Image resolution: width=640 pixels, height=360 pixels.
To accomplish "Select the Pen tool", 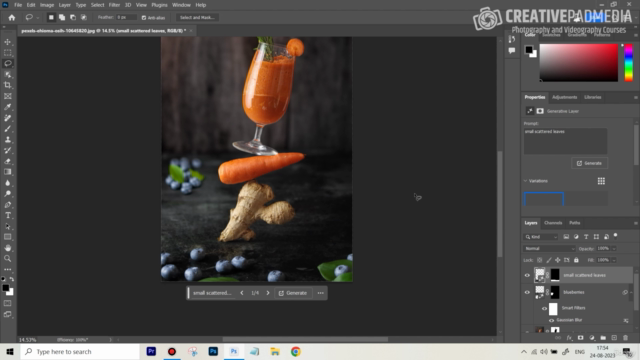I will (x=7, y=204).
